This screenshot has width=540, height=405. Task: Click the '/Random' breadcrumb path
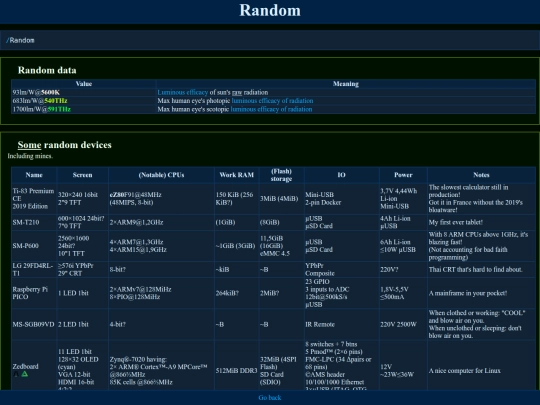tap(20, 40)
